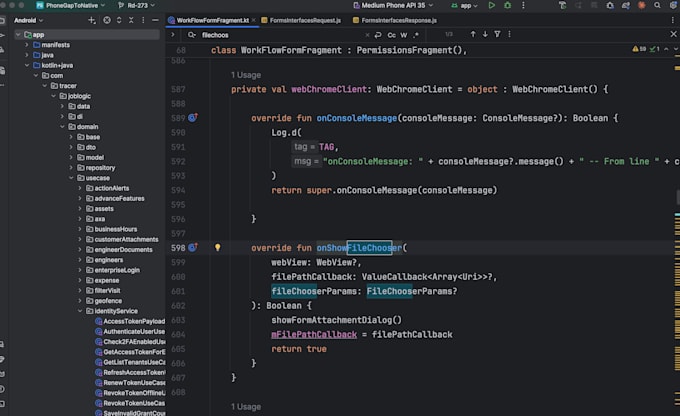Image resolution: width=680 pixels, height=416 pixels.
Task: Open the Search Everywhere magnifier icon
Action: (x=657, y=6)
